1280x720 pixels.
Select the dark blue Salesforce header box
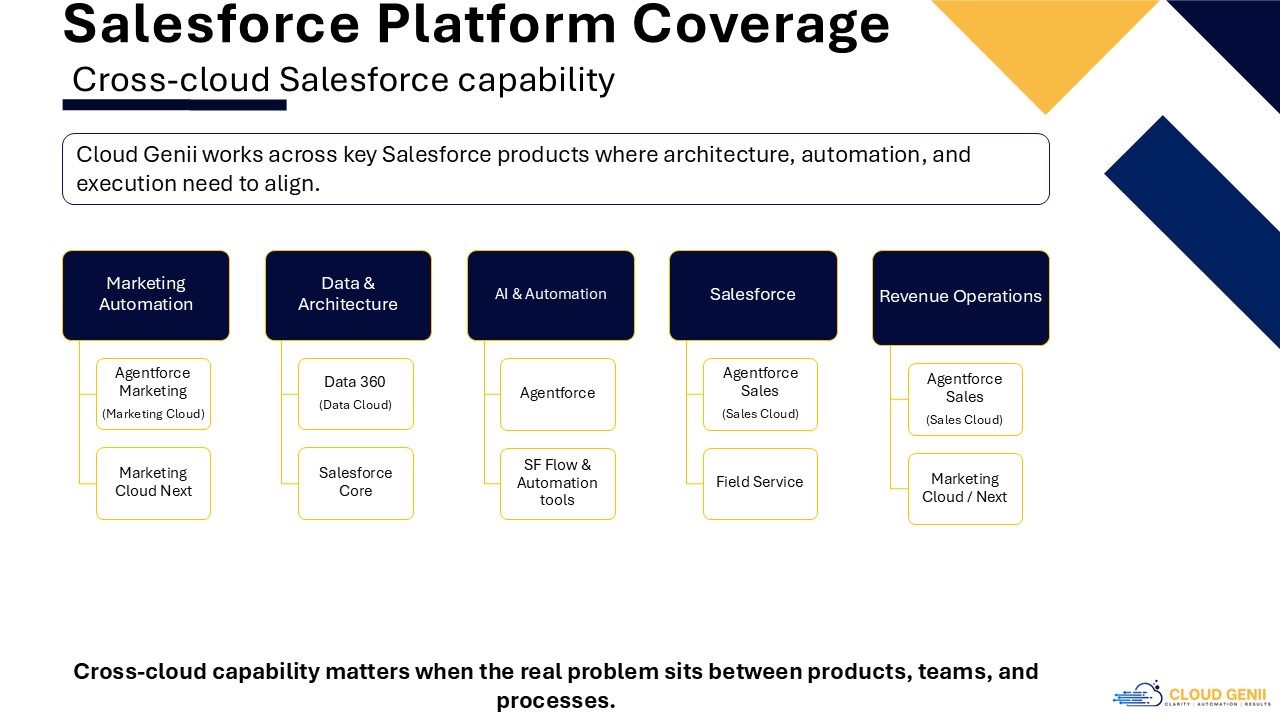(753, 295)
